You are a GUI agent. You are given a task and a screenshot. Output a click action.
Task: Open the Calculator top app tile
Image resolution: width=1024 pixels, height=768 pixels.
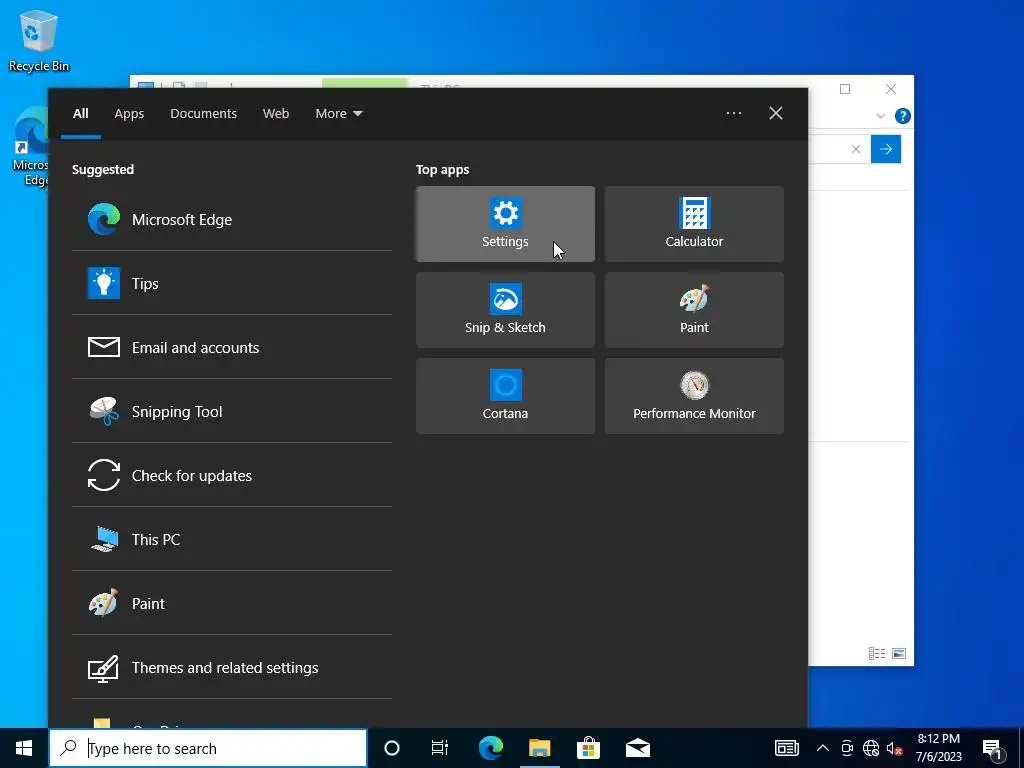694,224
